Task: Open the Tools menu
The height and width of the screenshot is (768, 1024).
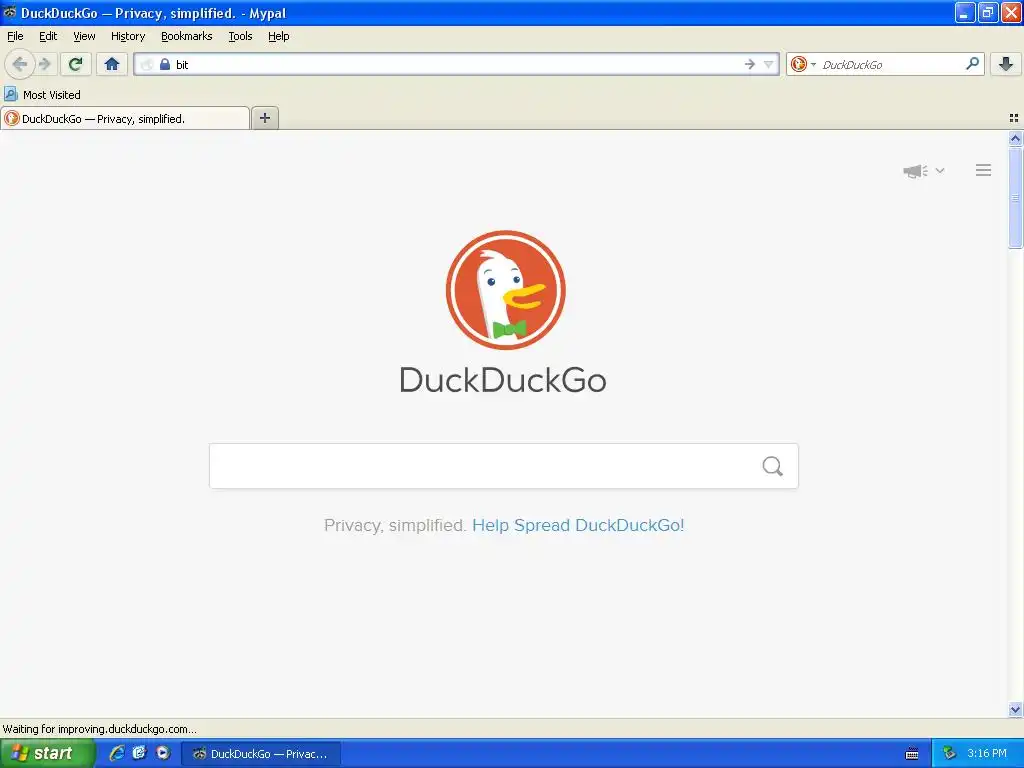Action: (240, 36)
